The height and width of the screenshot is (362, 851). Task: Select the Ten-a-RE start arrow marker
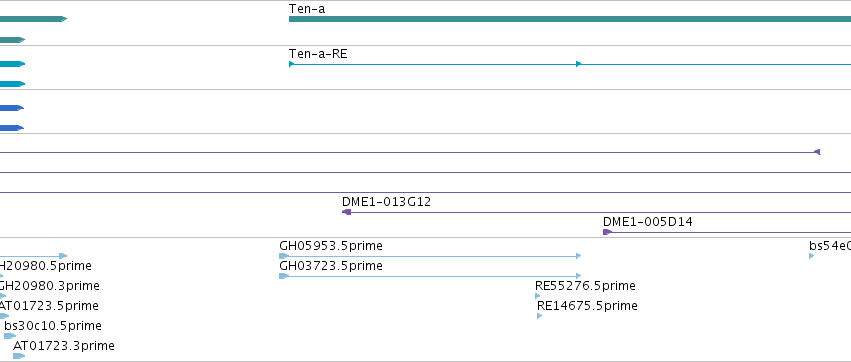point(291,64)
